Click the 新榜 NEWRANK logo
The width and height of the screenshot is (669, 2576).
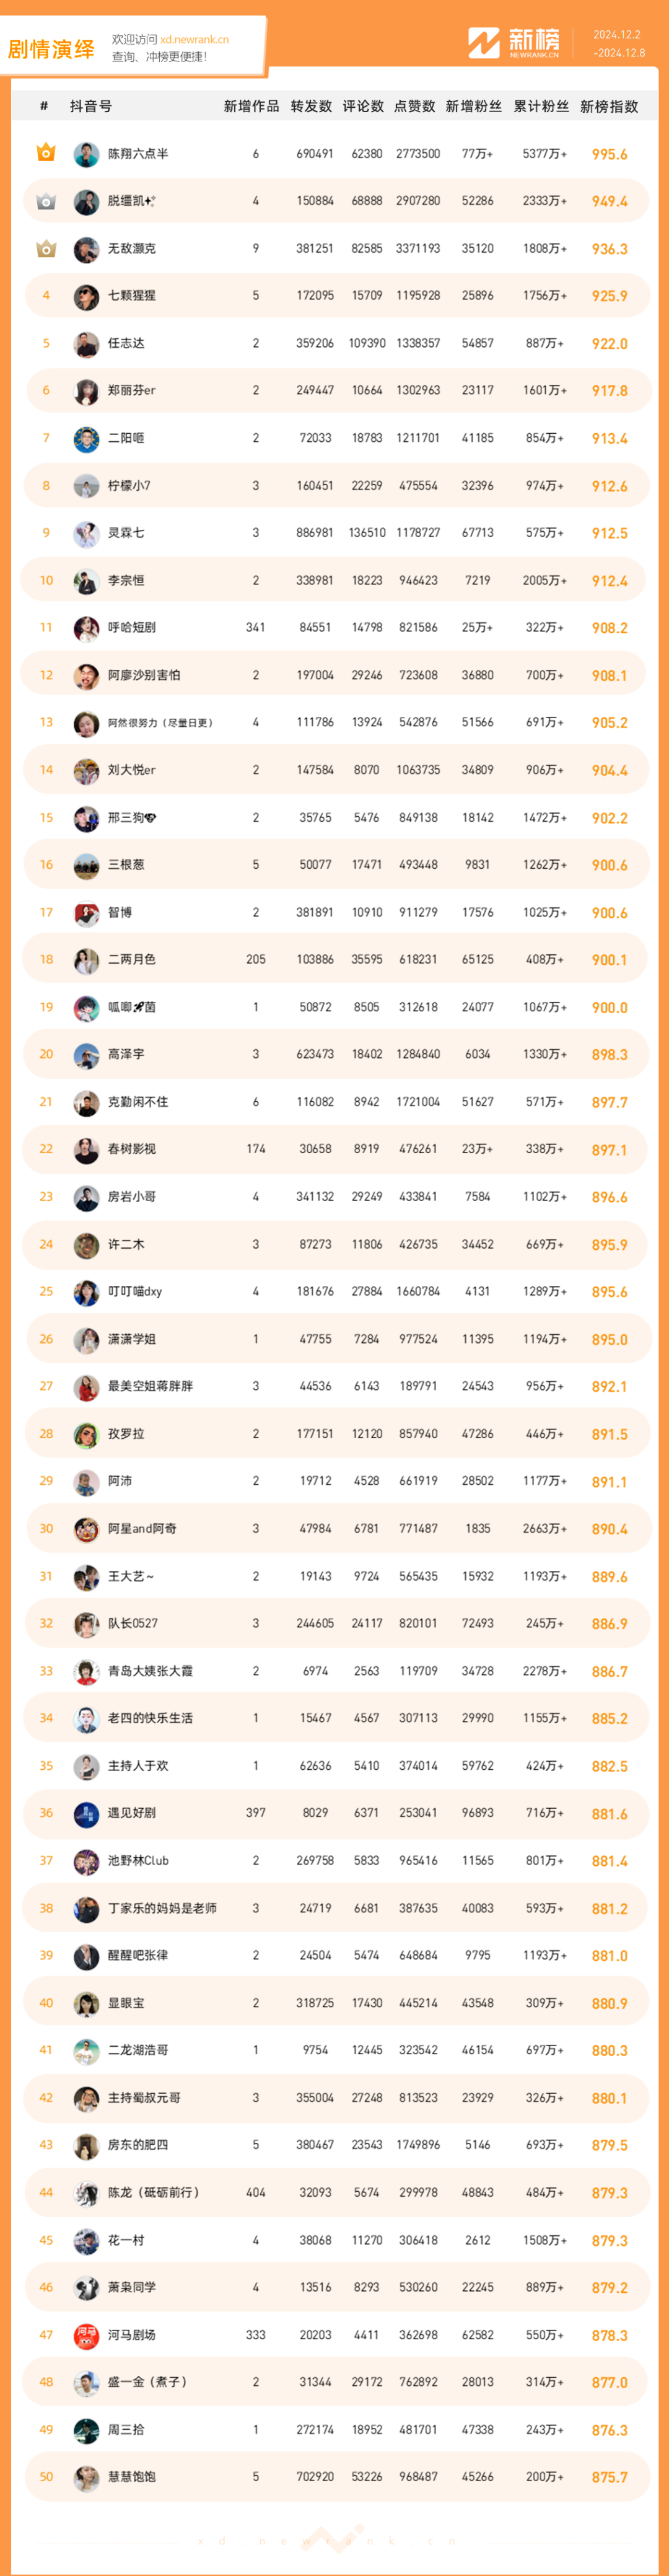514,43
